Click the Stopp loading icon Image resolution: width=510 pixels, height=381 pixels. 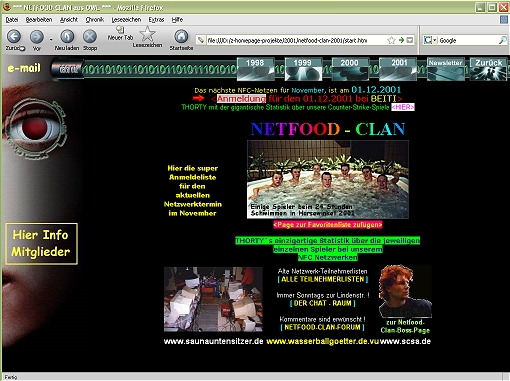coord(90,36)
